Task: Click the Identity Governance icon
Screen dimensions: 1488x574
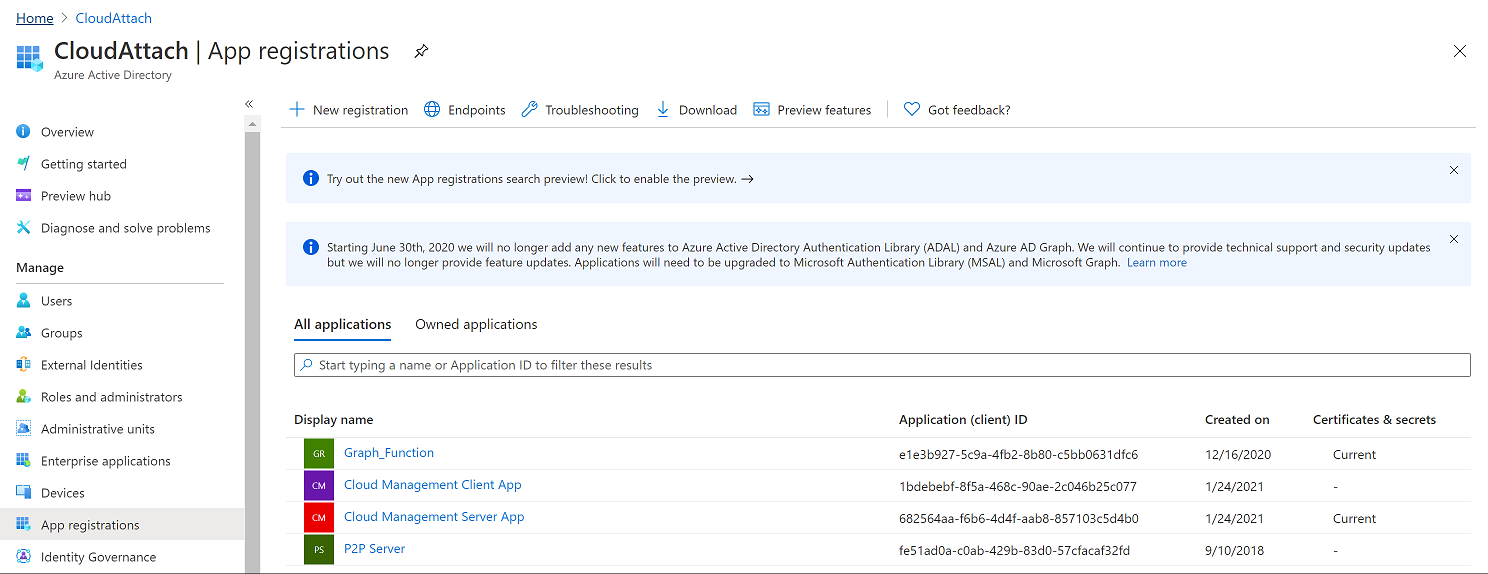Action: coord(24,557)
